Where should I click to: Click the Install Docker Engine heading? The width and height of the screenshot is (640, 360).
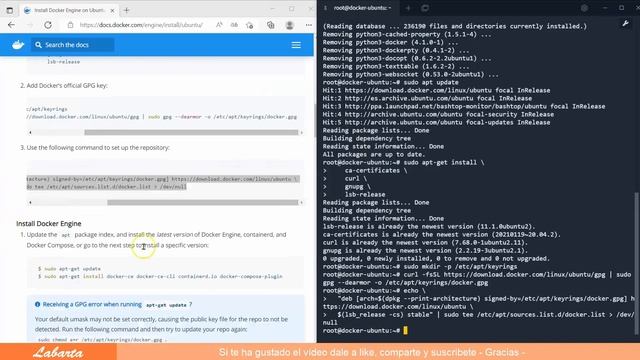(49, 224)
